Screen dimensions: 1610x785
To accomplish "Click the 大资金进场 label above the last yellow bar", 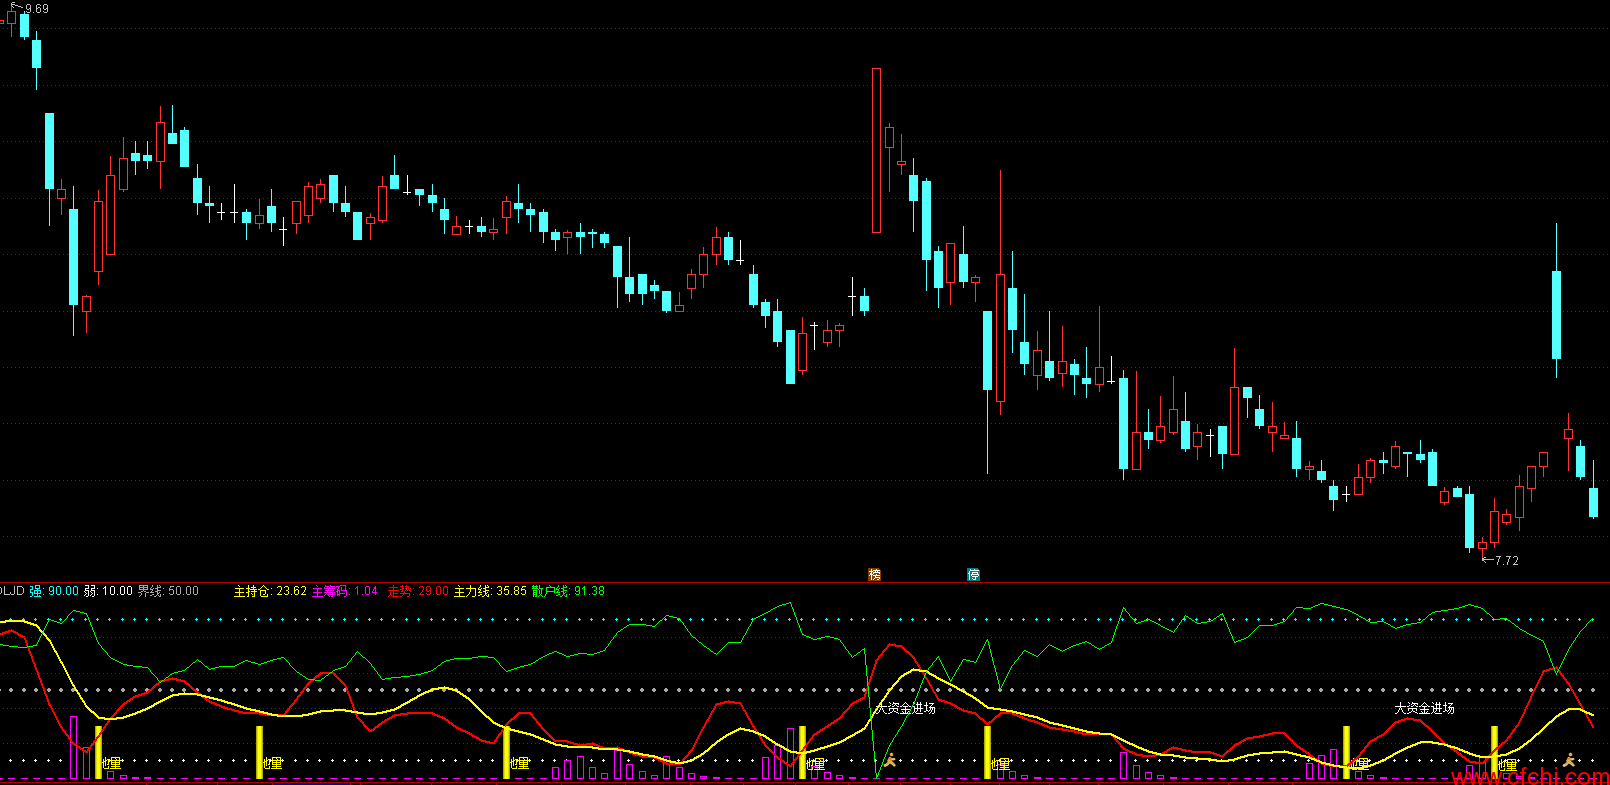I will click(x=1424, y=708).
